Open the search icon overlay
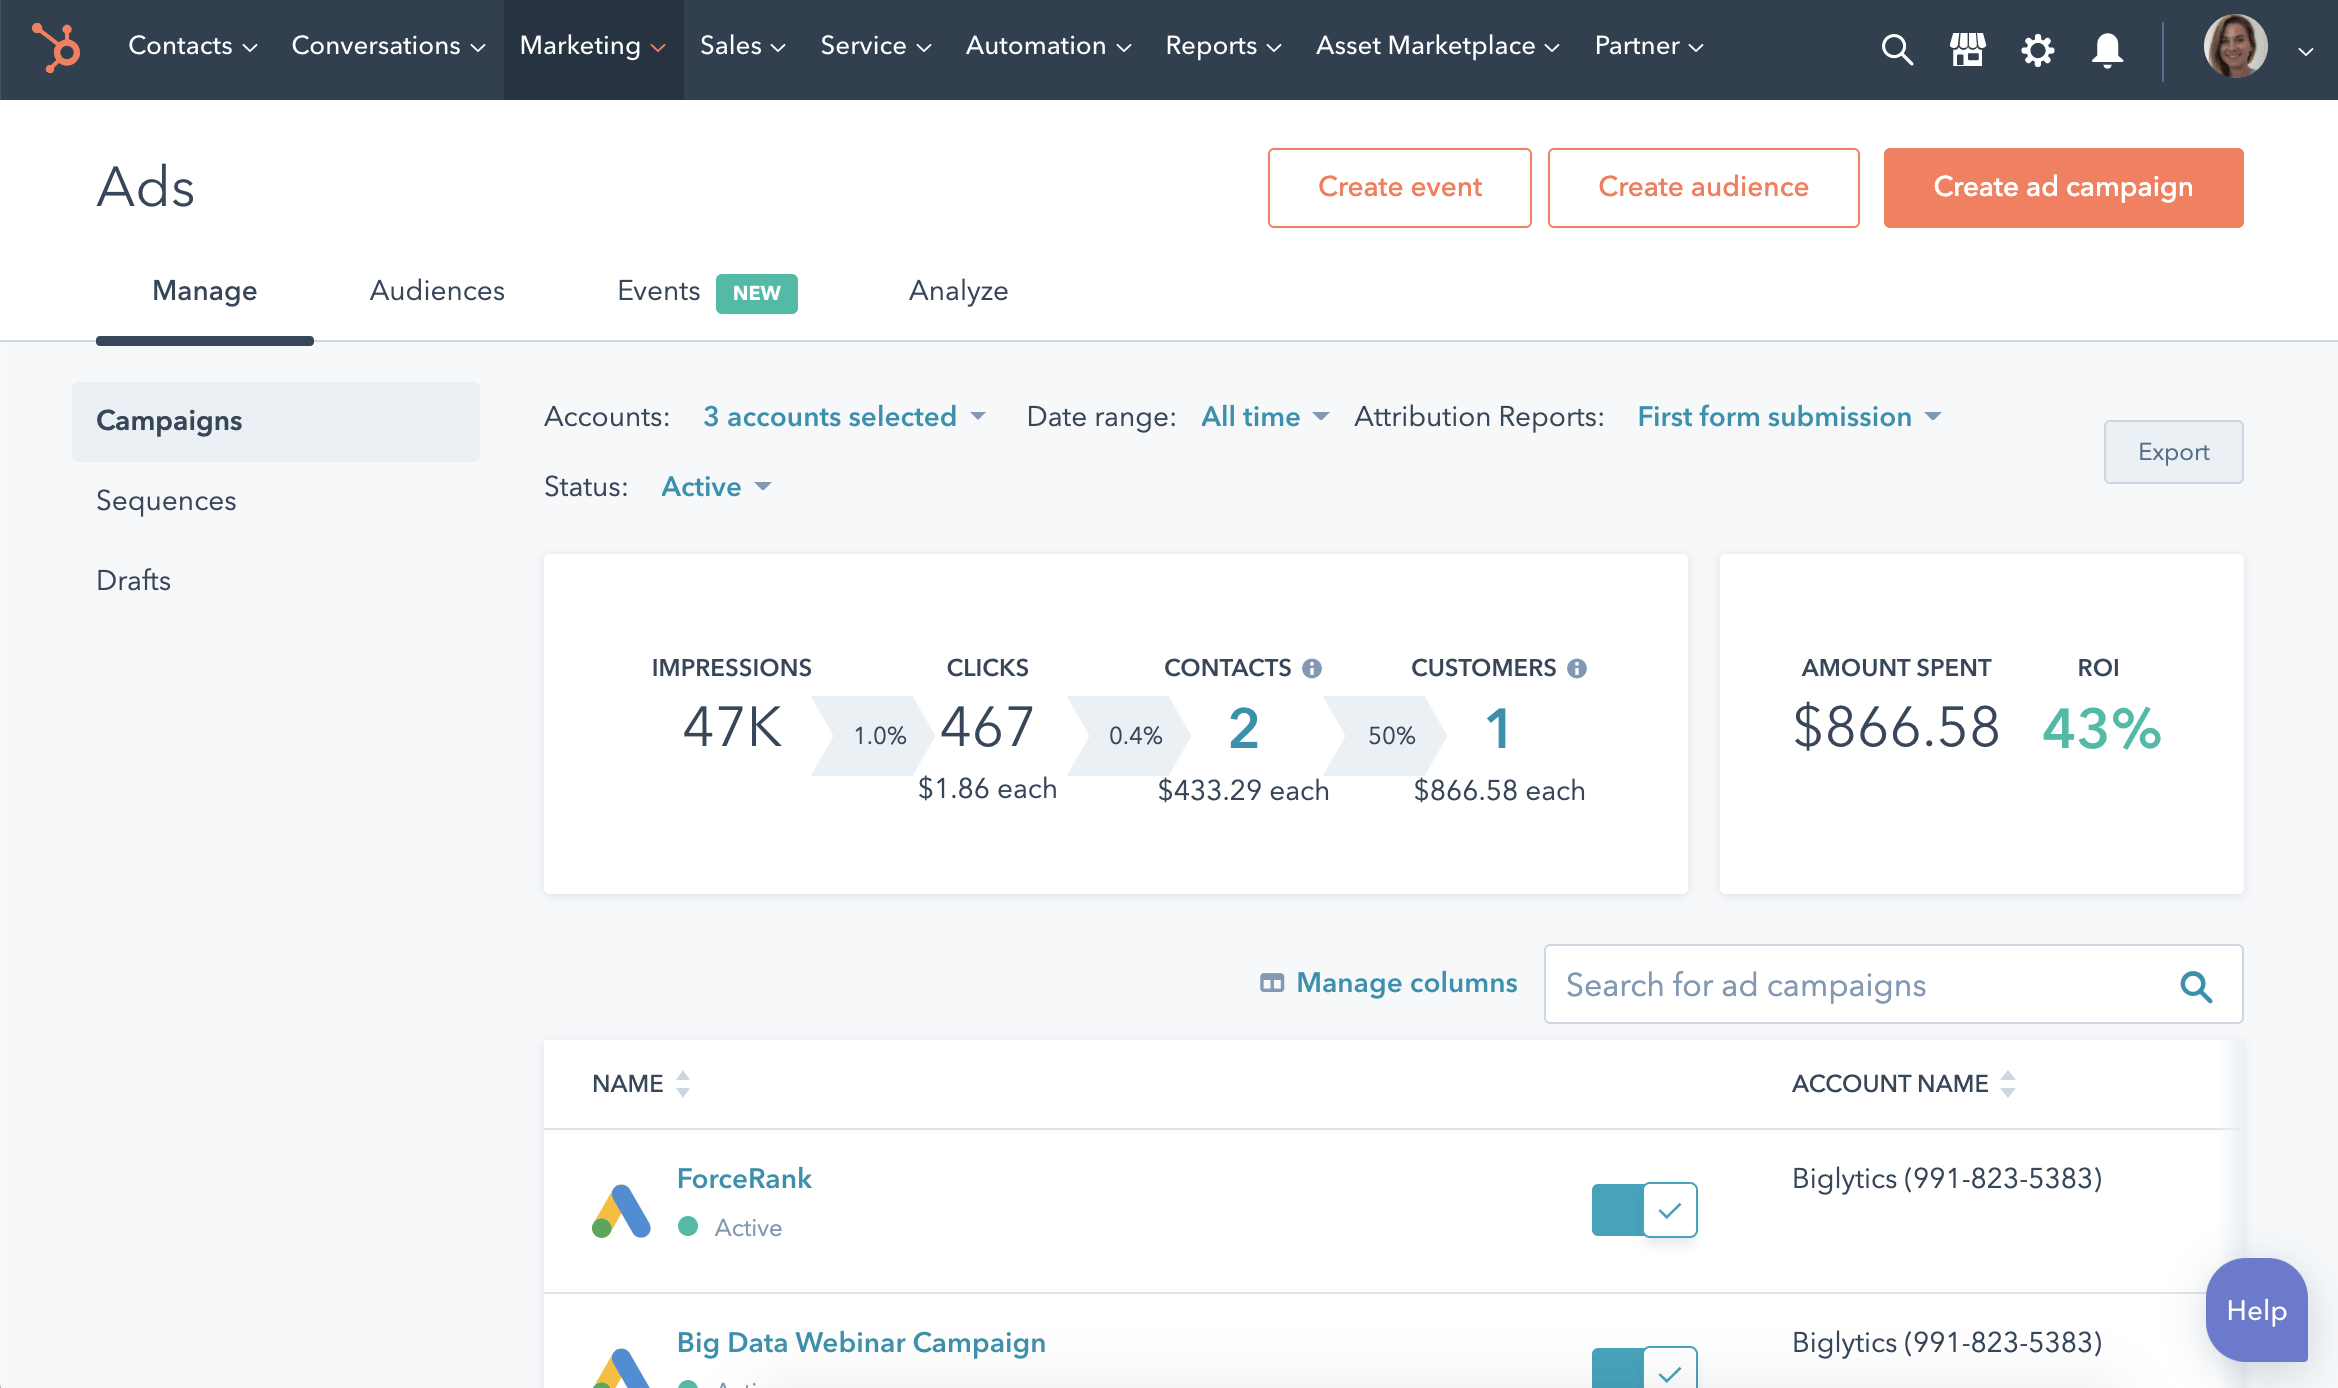This screenshot has height=1388, width=2338. pos(1898,46)
